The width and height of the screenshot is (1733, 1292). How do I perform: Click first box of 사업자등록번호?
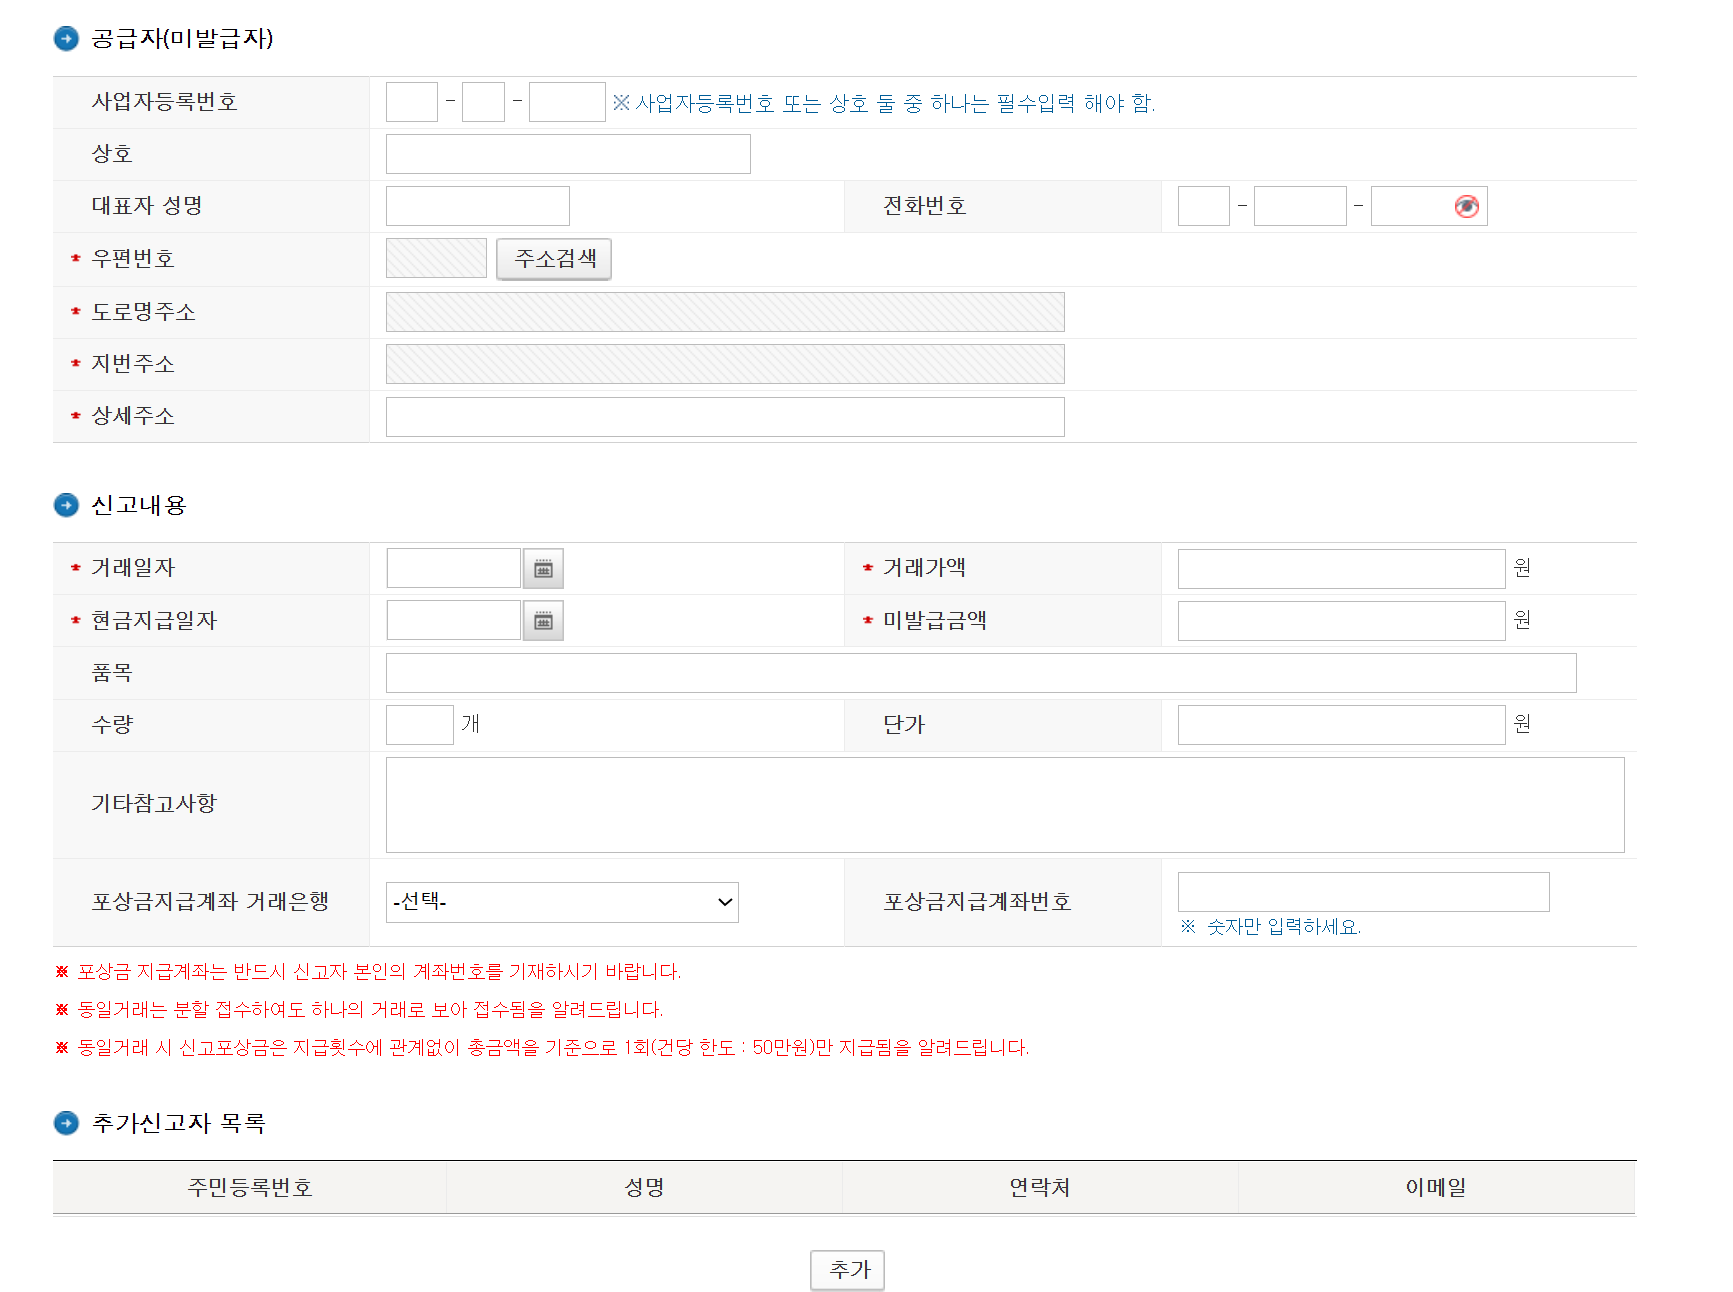[x=412, y=102]
